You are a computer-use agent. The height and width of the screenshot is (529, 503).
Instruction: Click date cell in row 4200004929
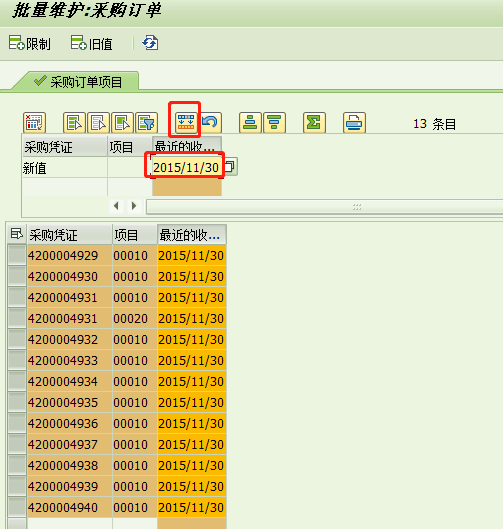[x=192, y=255]
